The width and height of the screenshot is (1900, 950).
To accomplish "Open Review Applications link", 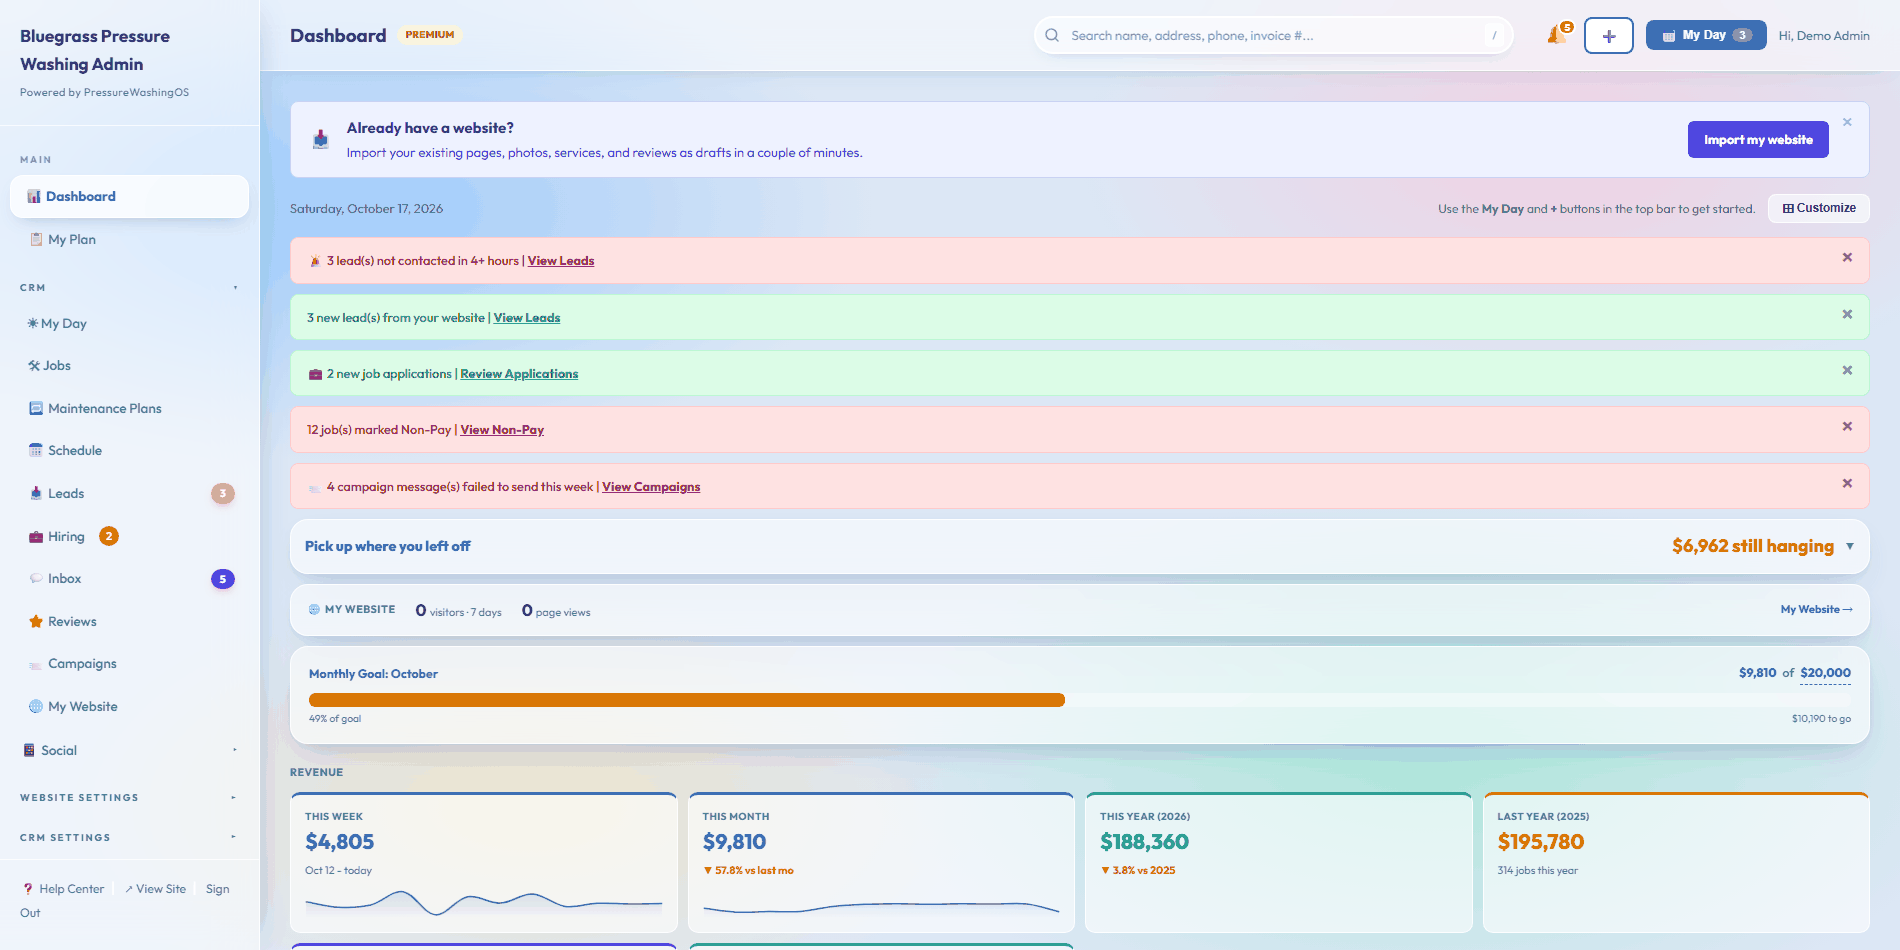I will point(519,374).
